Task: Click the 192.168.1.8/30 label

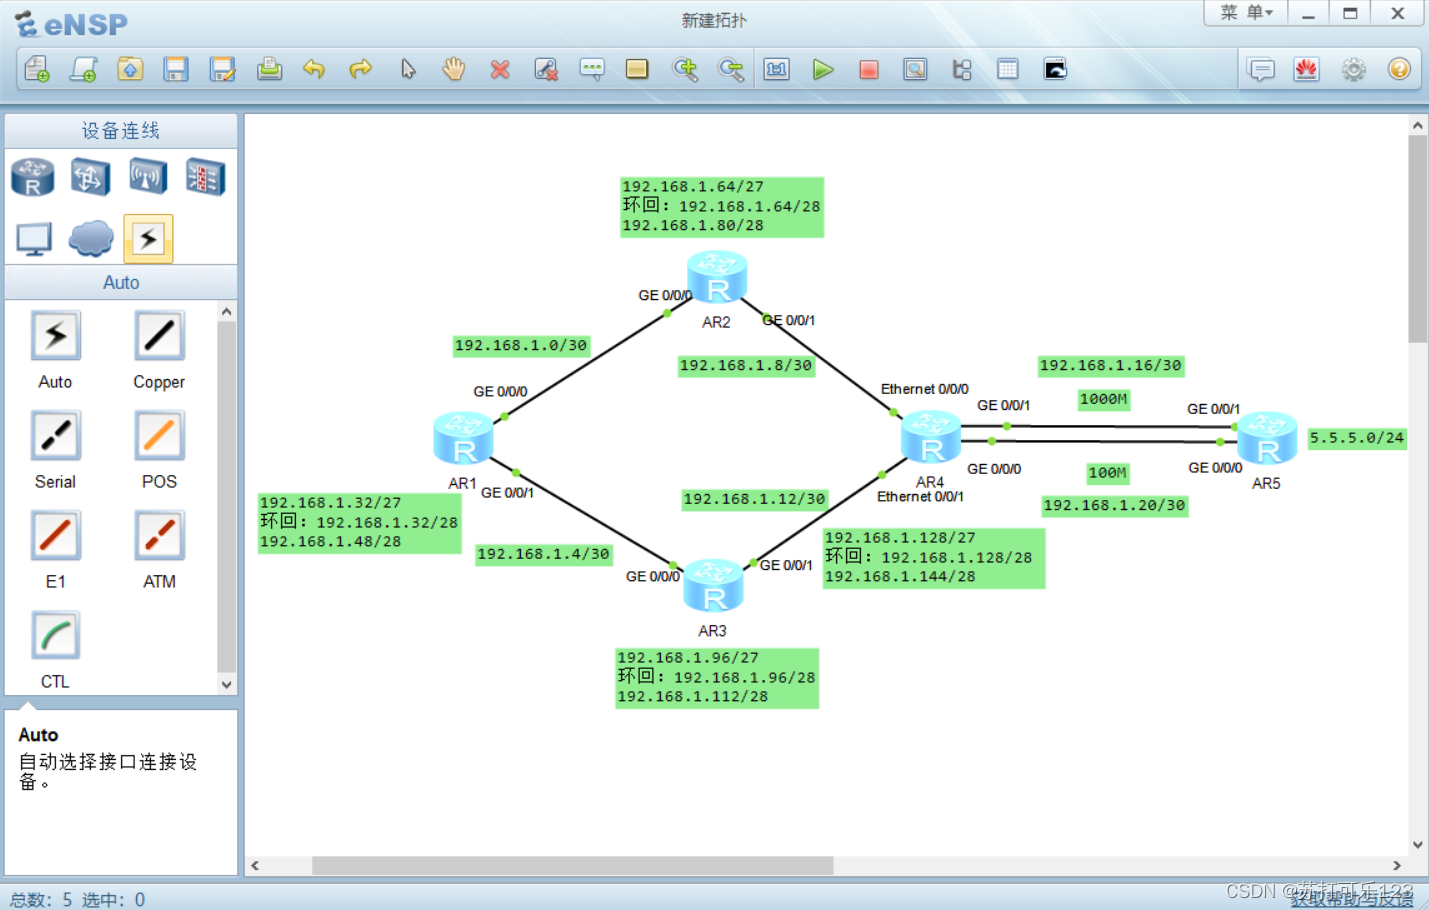Action: pos(746,366)
